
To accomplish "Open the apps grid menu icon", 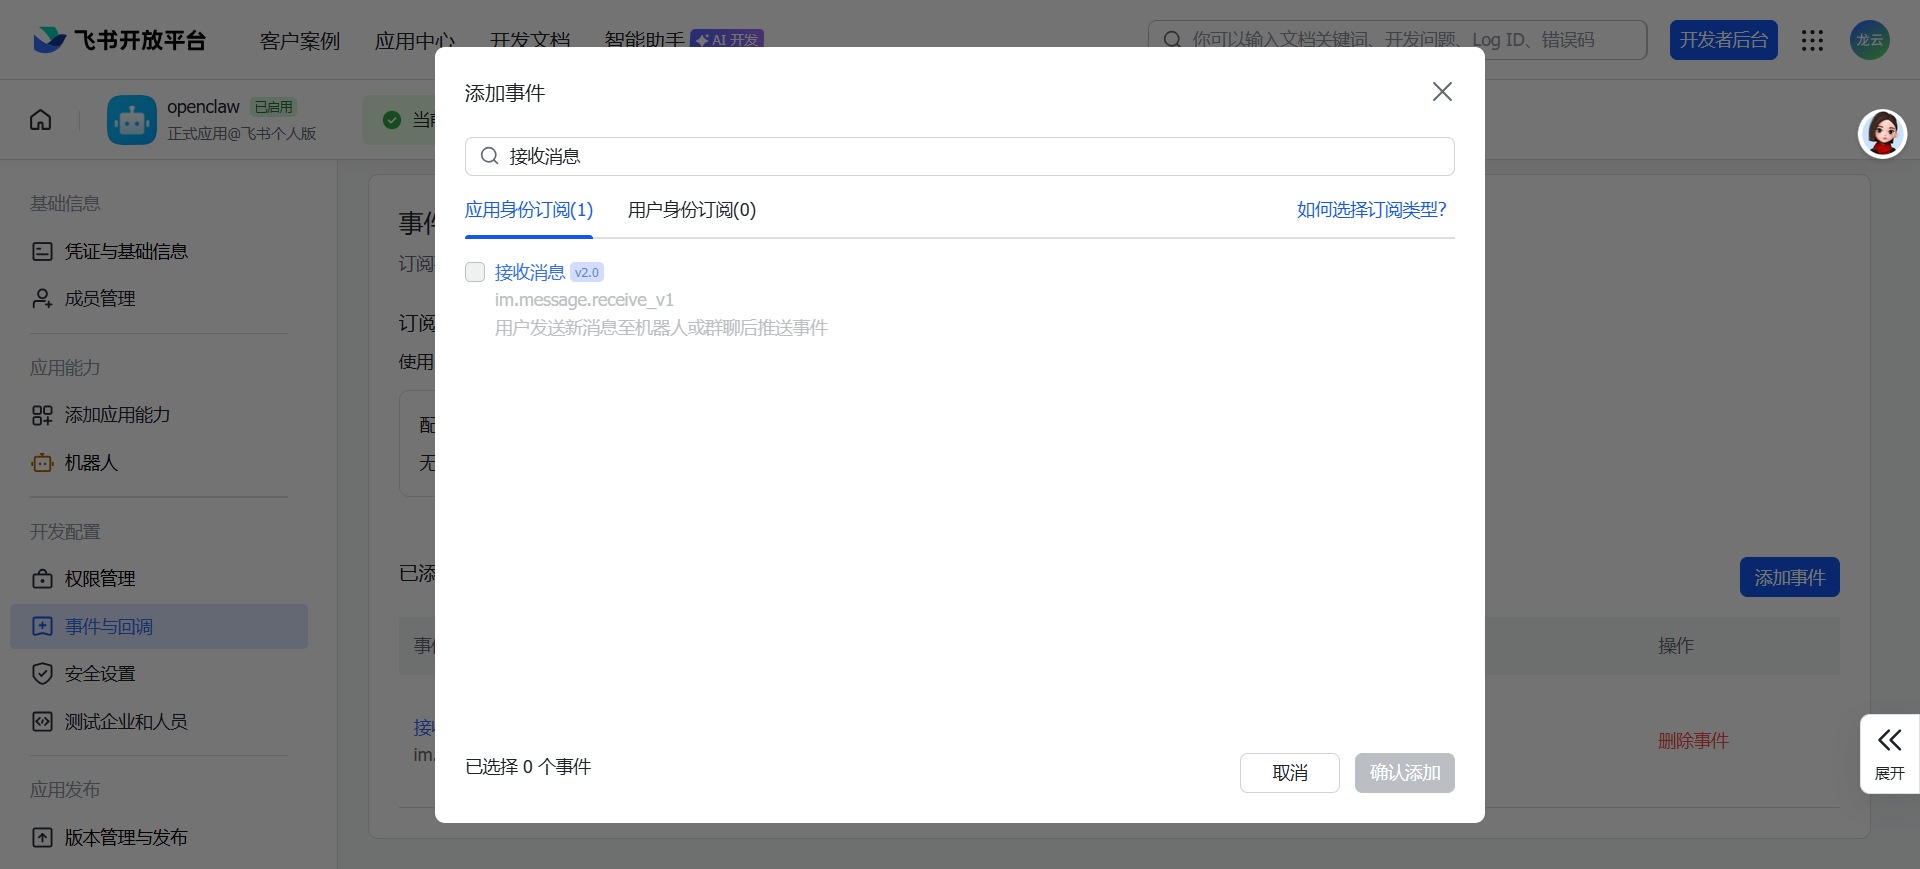I will click(1812, 40).
